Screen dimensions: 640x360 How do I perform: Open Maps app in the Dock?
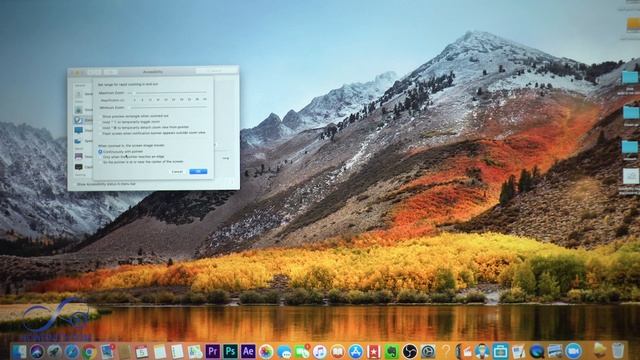tap(195, 351)
